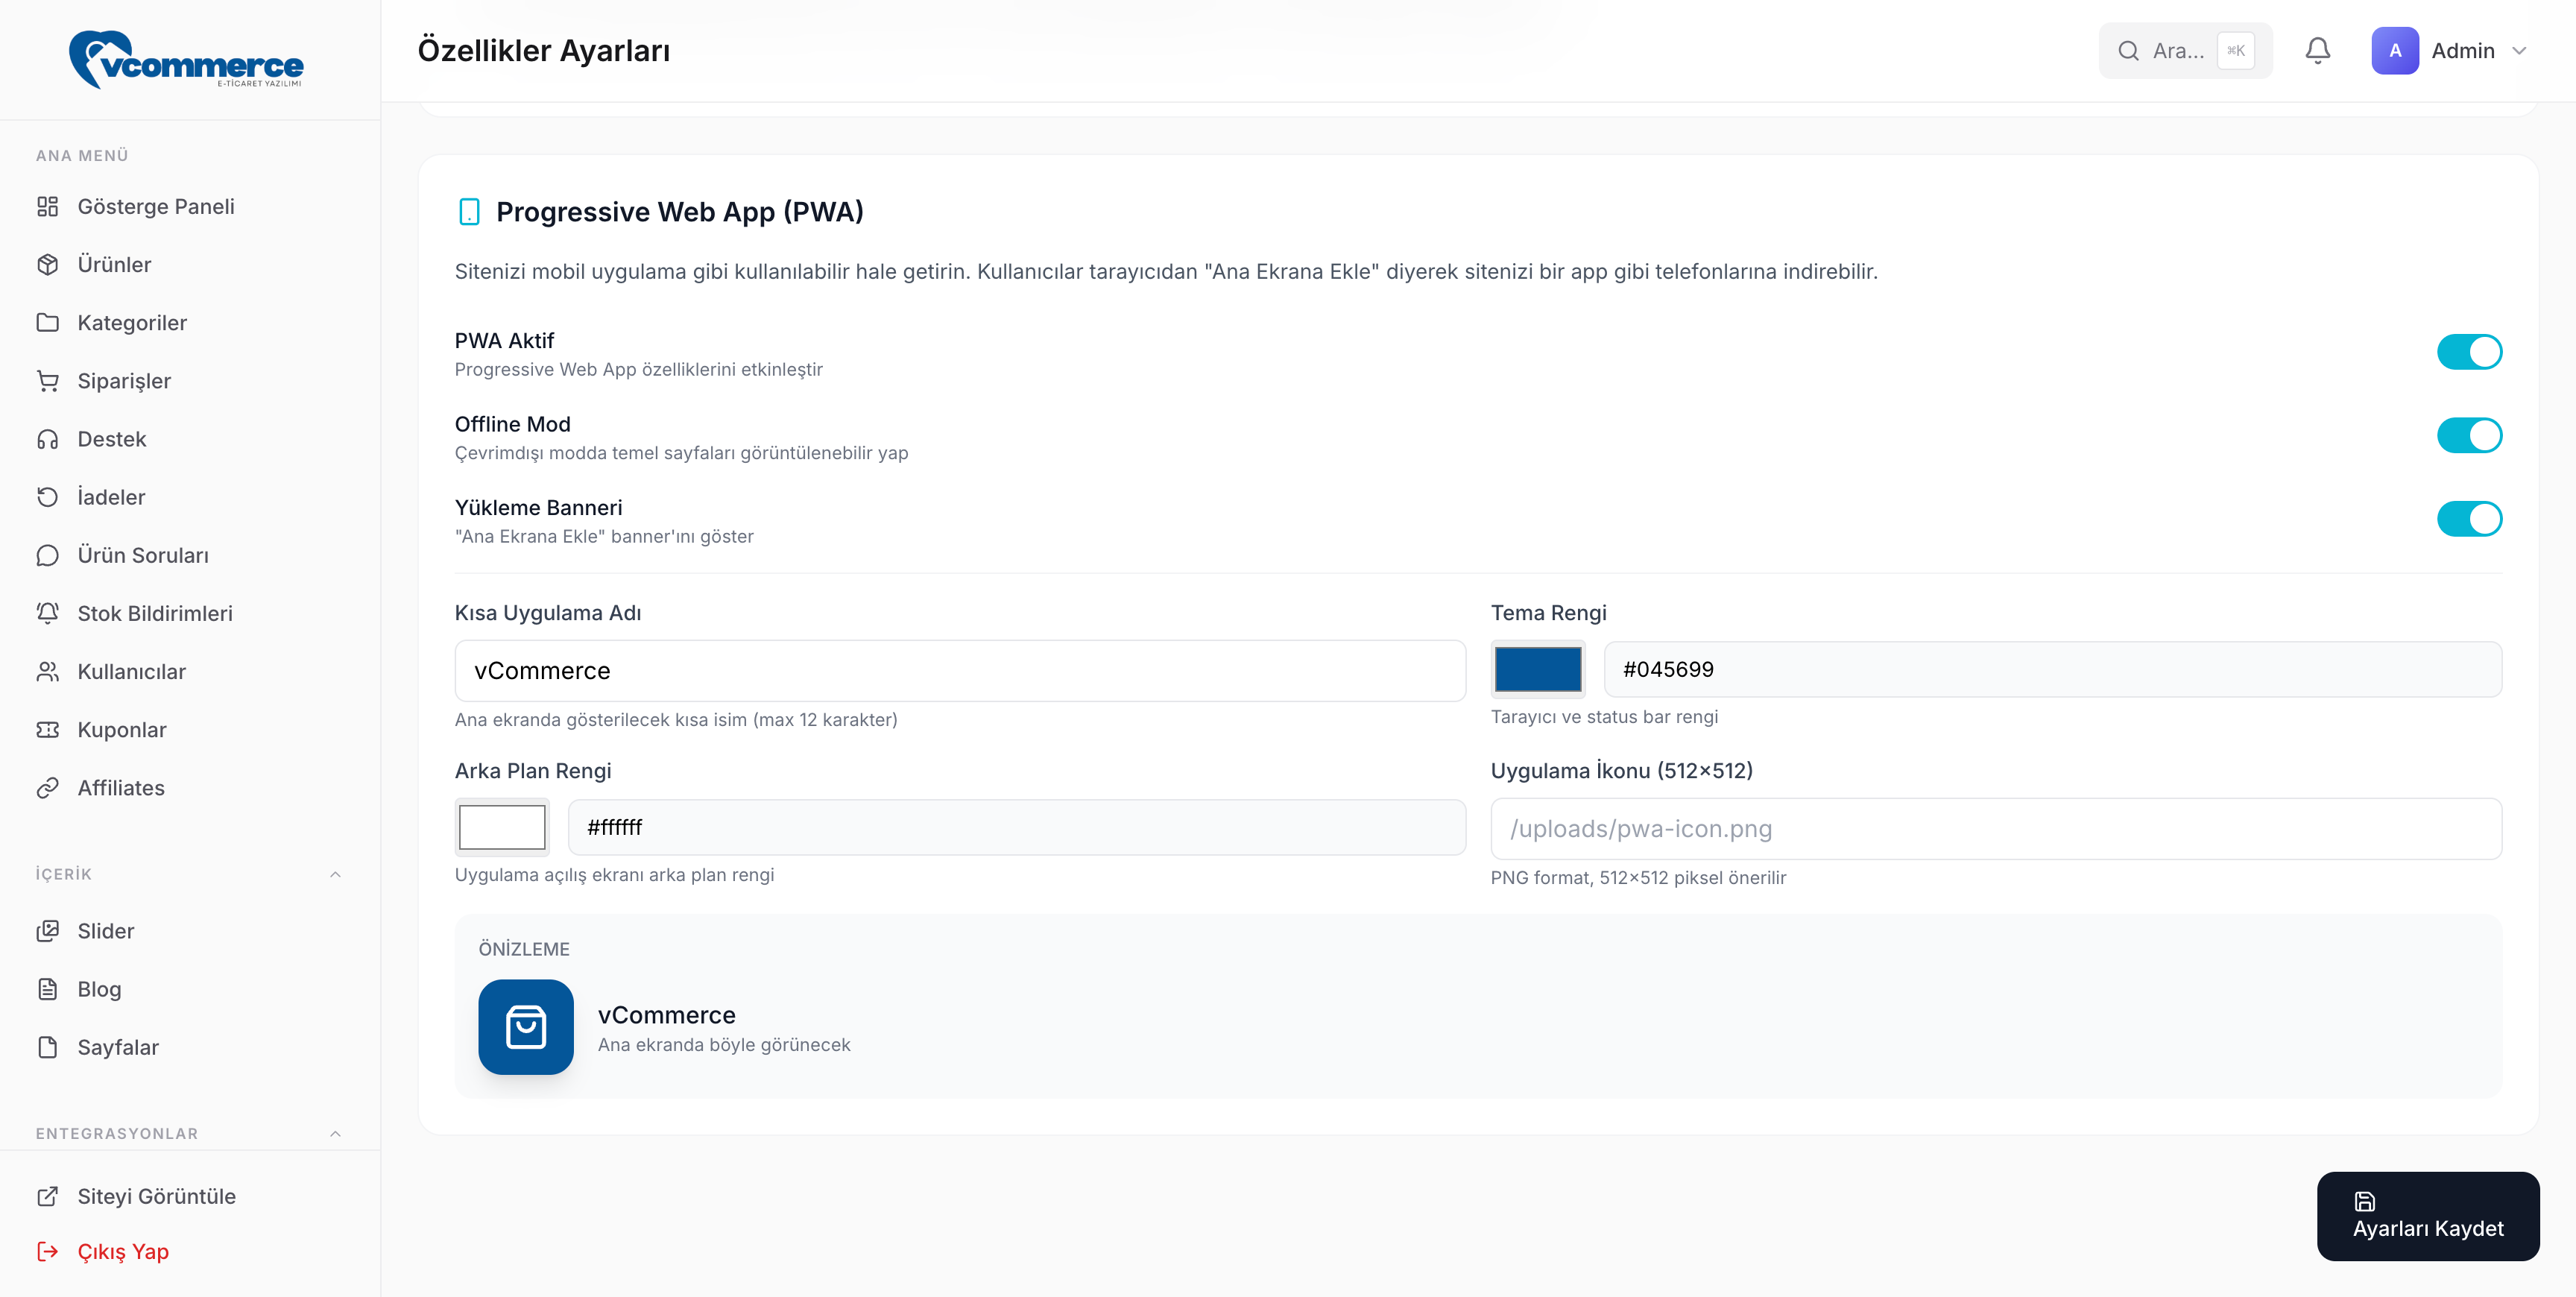Click the Kuponlar ticket icon
Image resolution: width=2576 pixels, height=1297 pixels.
click(47, 730)
